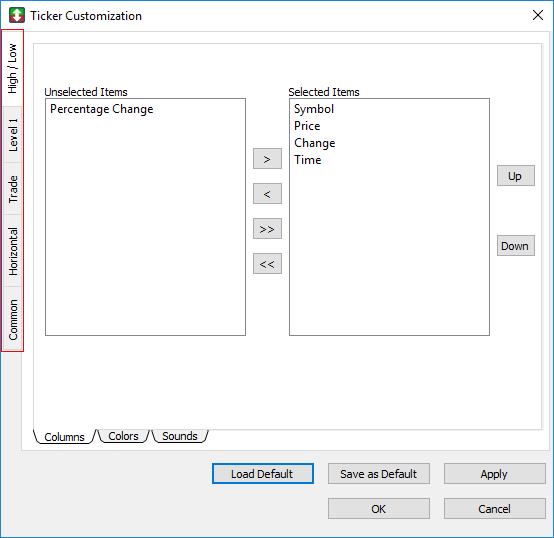The image size is (554, 538).
Task: Click the Ticker Customization app icon
Action: 17,16
